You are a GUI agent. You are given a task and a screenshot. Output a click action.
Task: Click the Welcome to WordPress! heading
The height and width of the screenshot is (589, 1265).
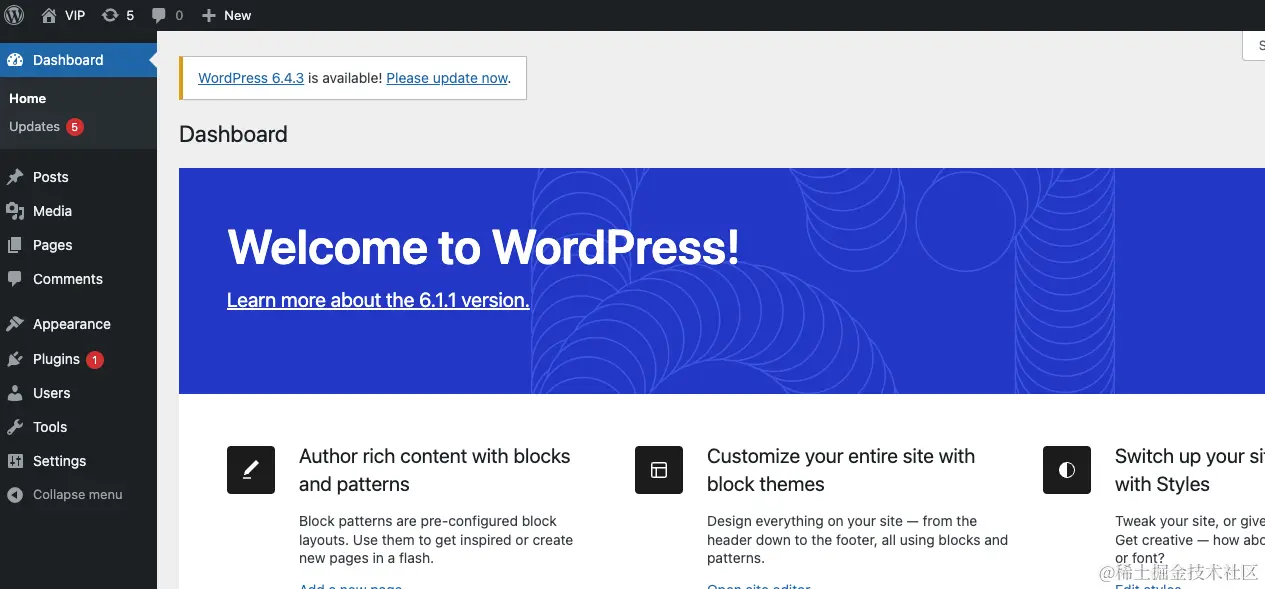click(483, 246)
